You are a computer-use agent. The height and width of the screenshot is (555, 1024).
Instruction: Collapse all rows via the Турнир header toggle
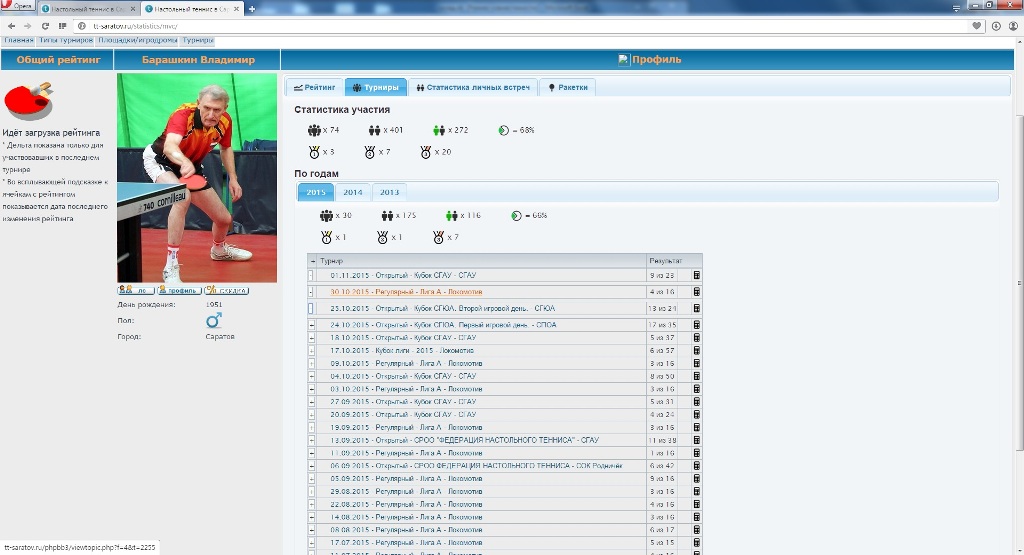point(313,261)
